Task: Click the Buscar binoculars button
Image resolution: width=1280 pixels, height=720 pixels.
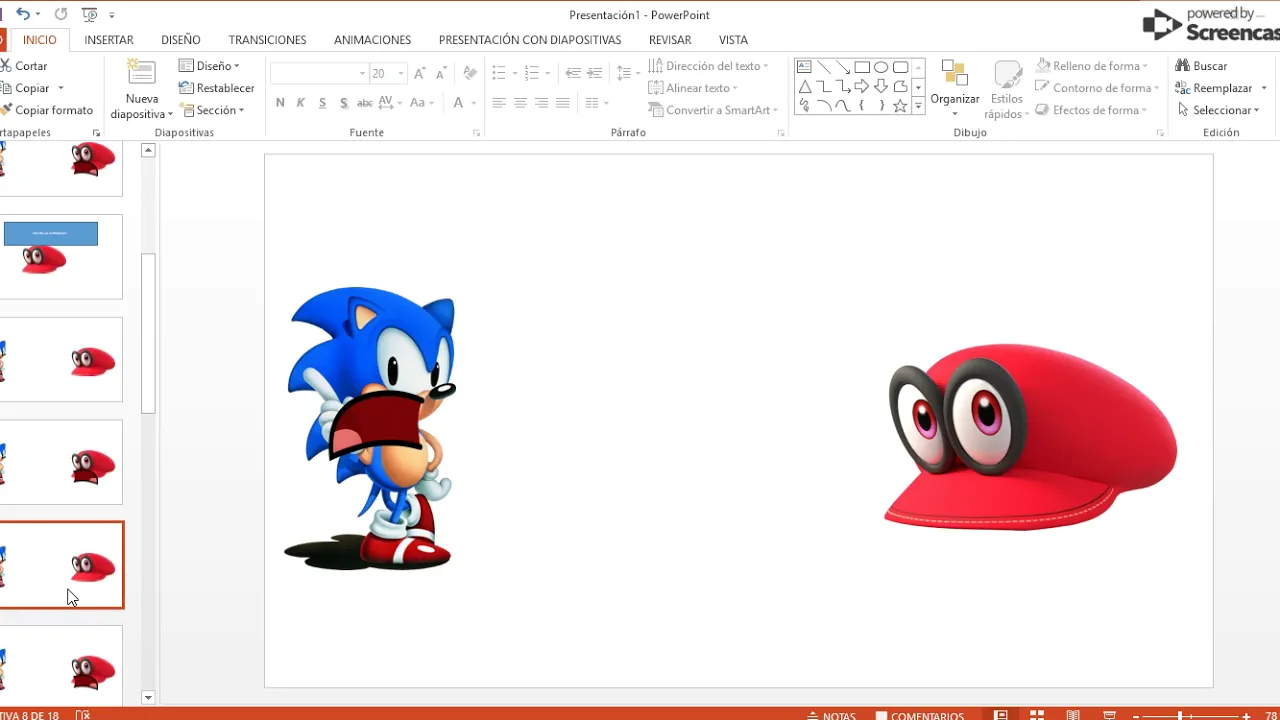Action: (1201, 66)
